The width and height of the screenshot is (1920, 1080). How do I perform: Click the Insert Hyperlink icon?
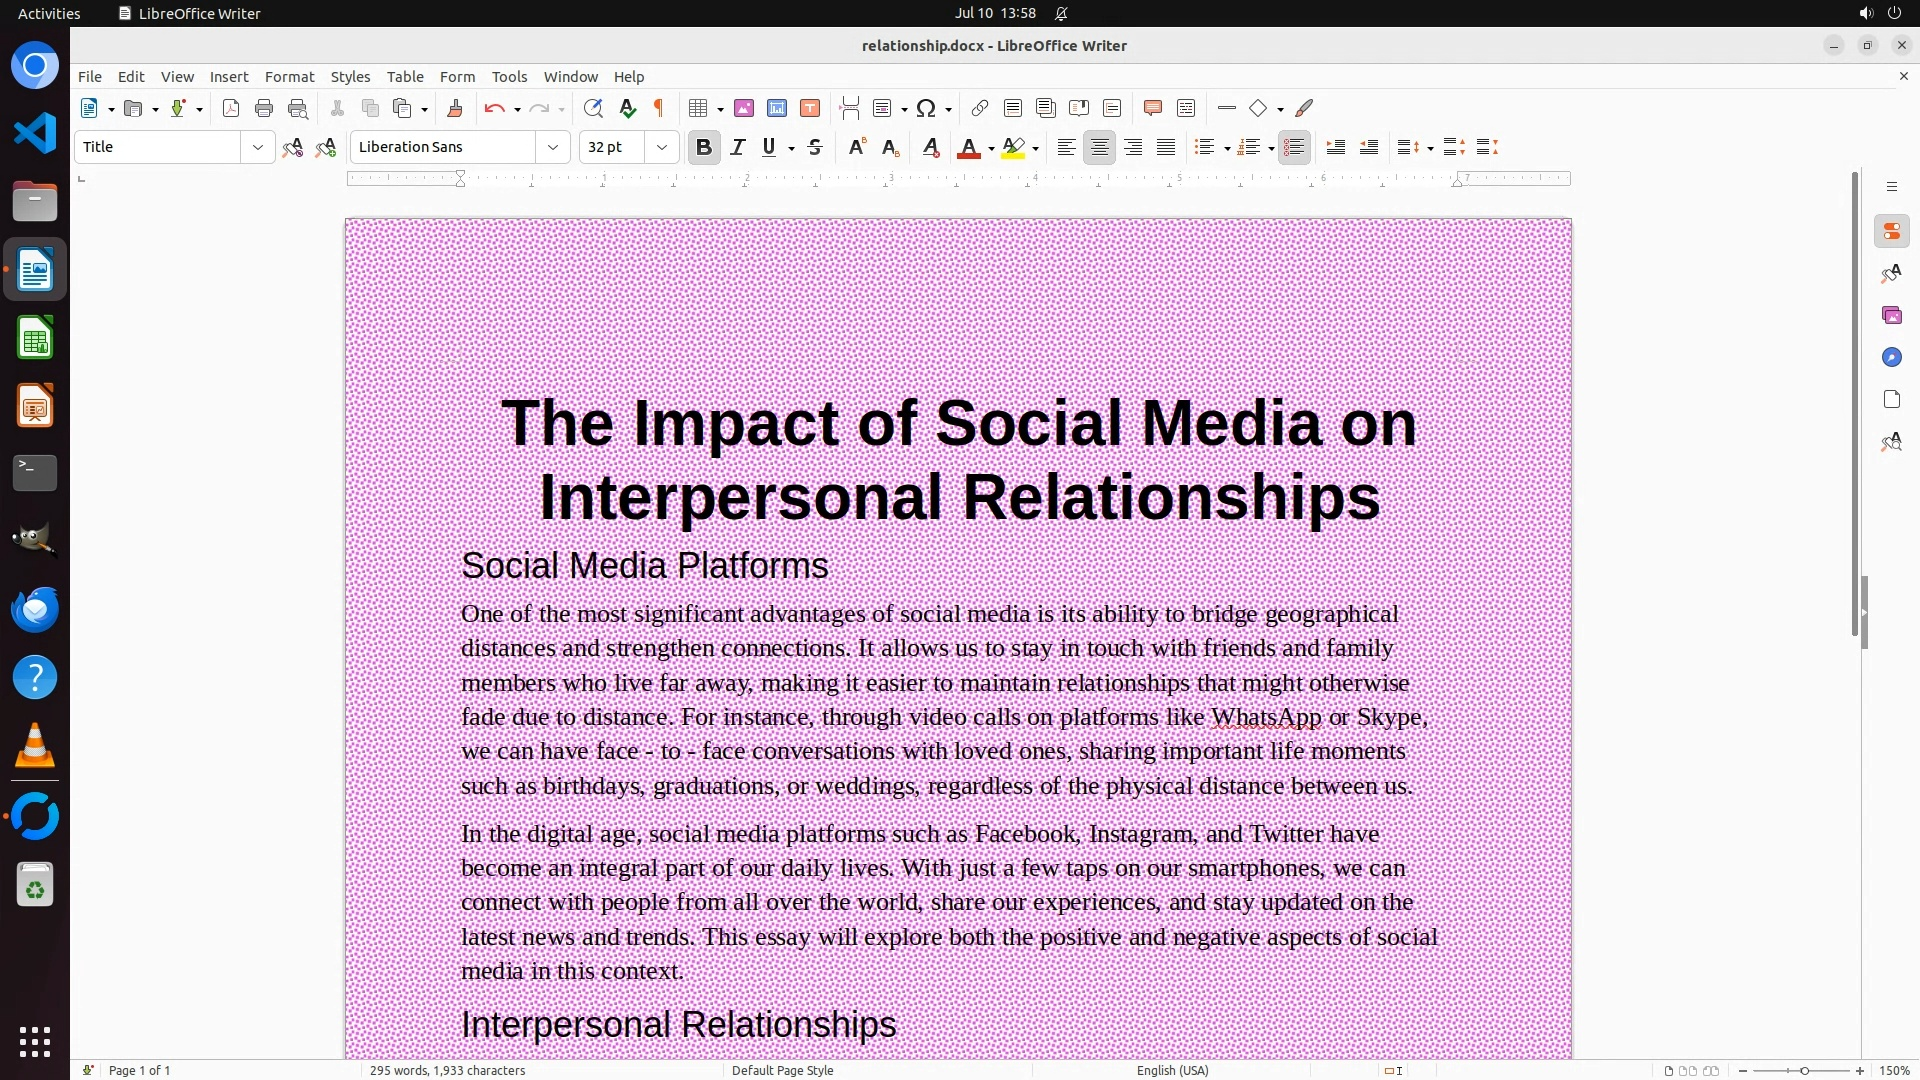click(x=980, y=109)
